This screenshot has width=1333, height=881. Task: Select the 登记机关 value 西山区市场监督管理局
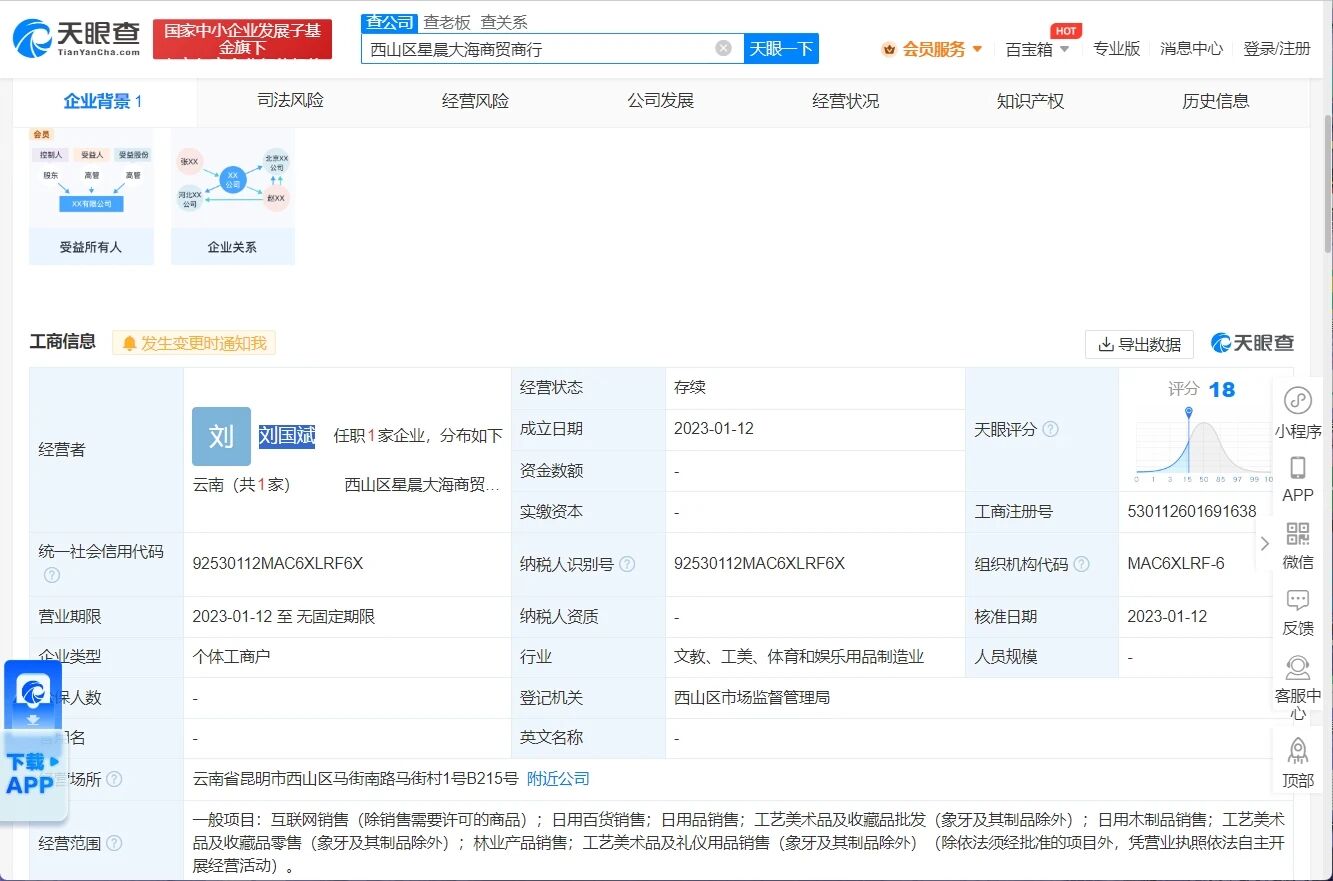click(x=752, y=697)
